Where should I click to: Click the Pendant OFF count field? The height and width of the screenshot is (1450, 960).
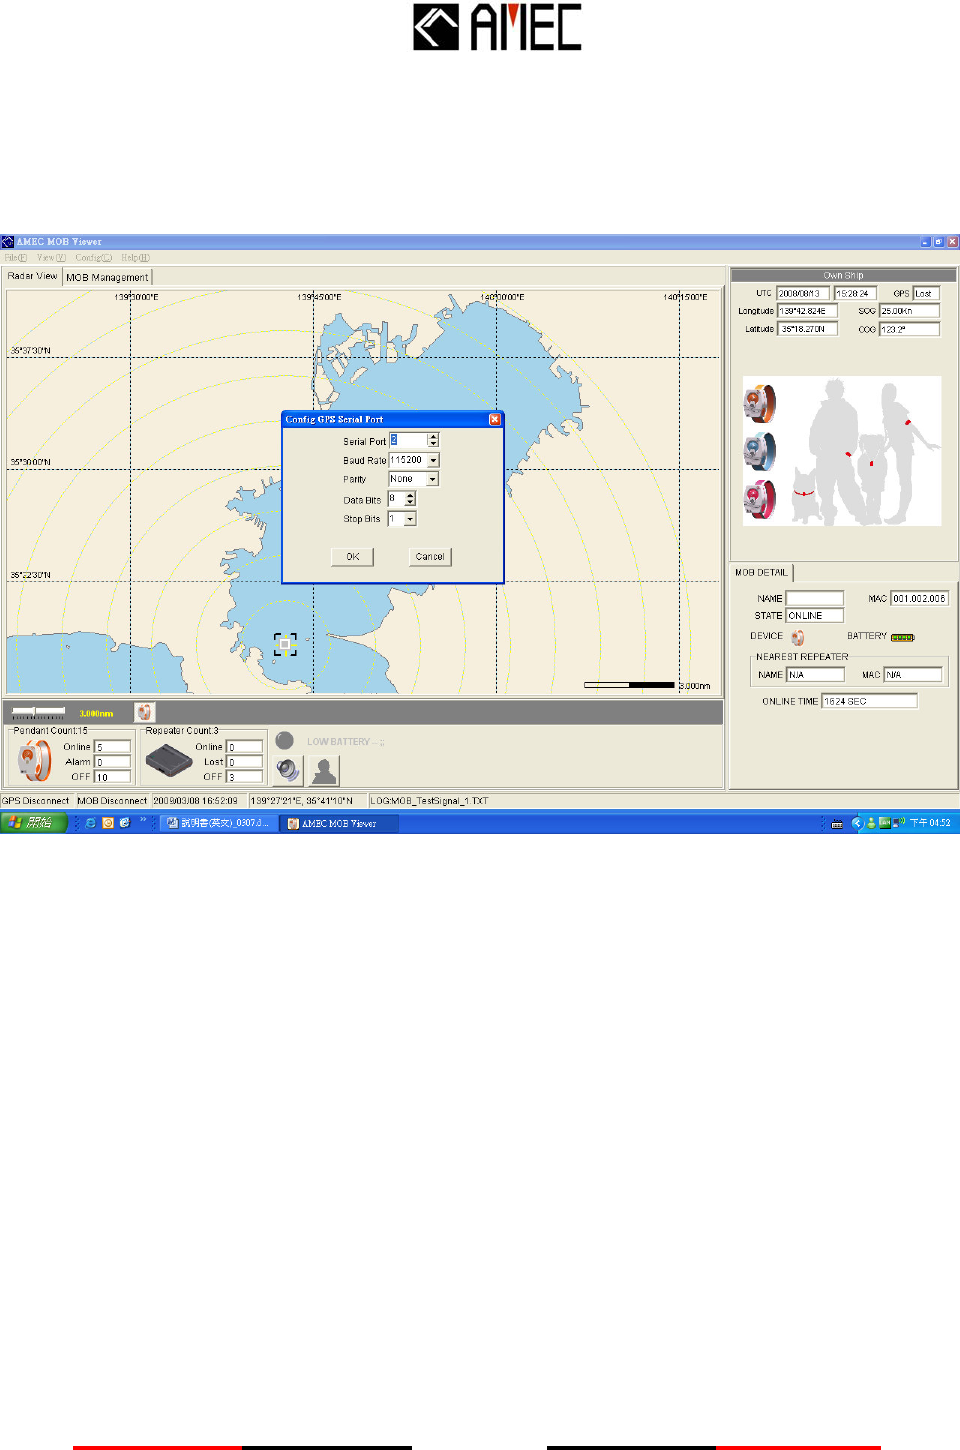[x=113, y=777]
